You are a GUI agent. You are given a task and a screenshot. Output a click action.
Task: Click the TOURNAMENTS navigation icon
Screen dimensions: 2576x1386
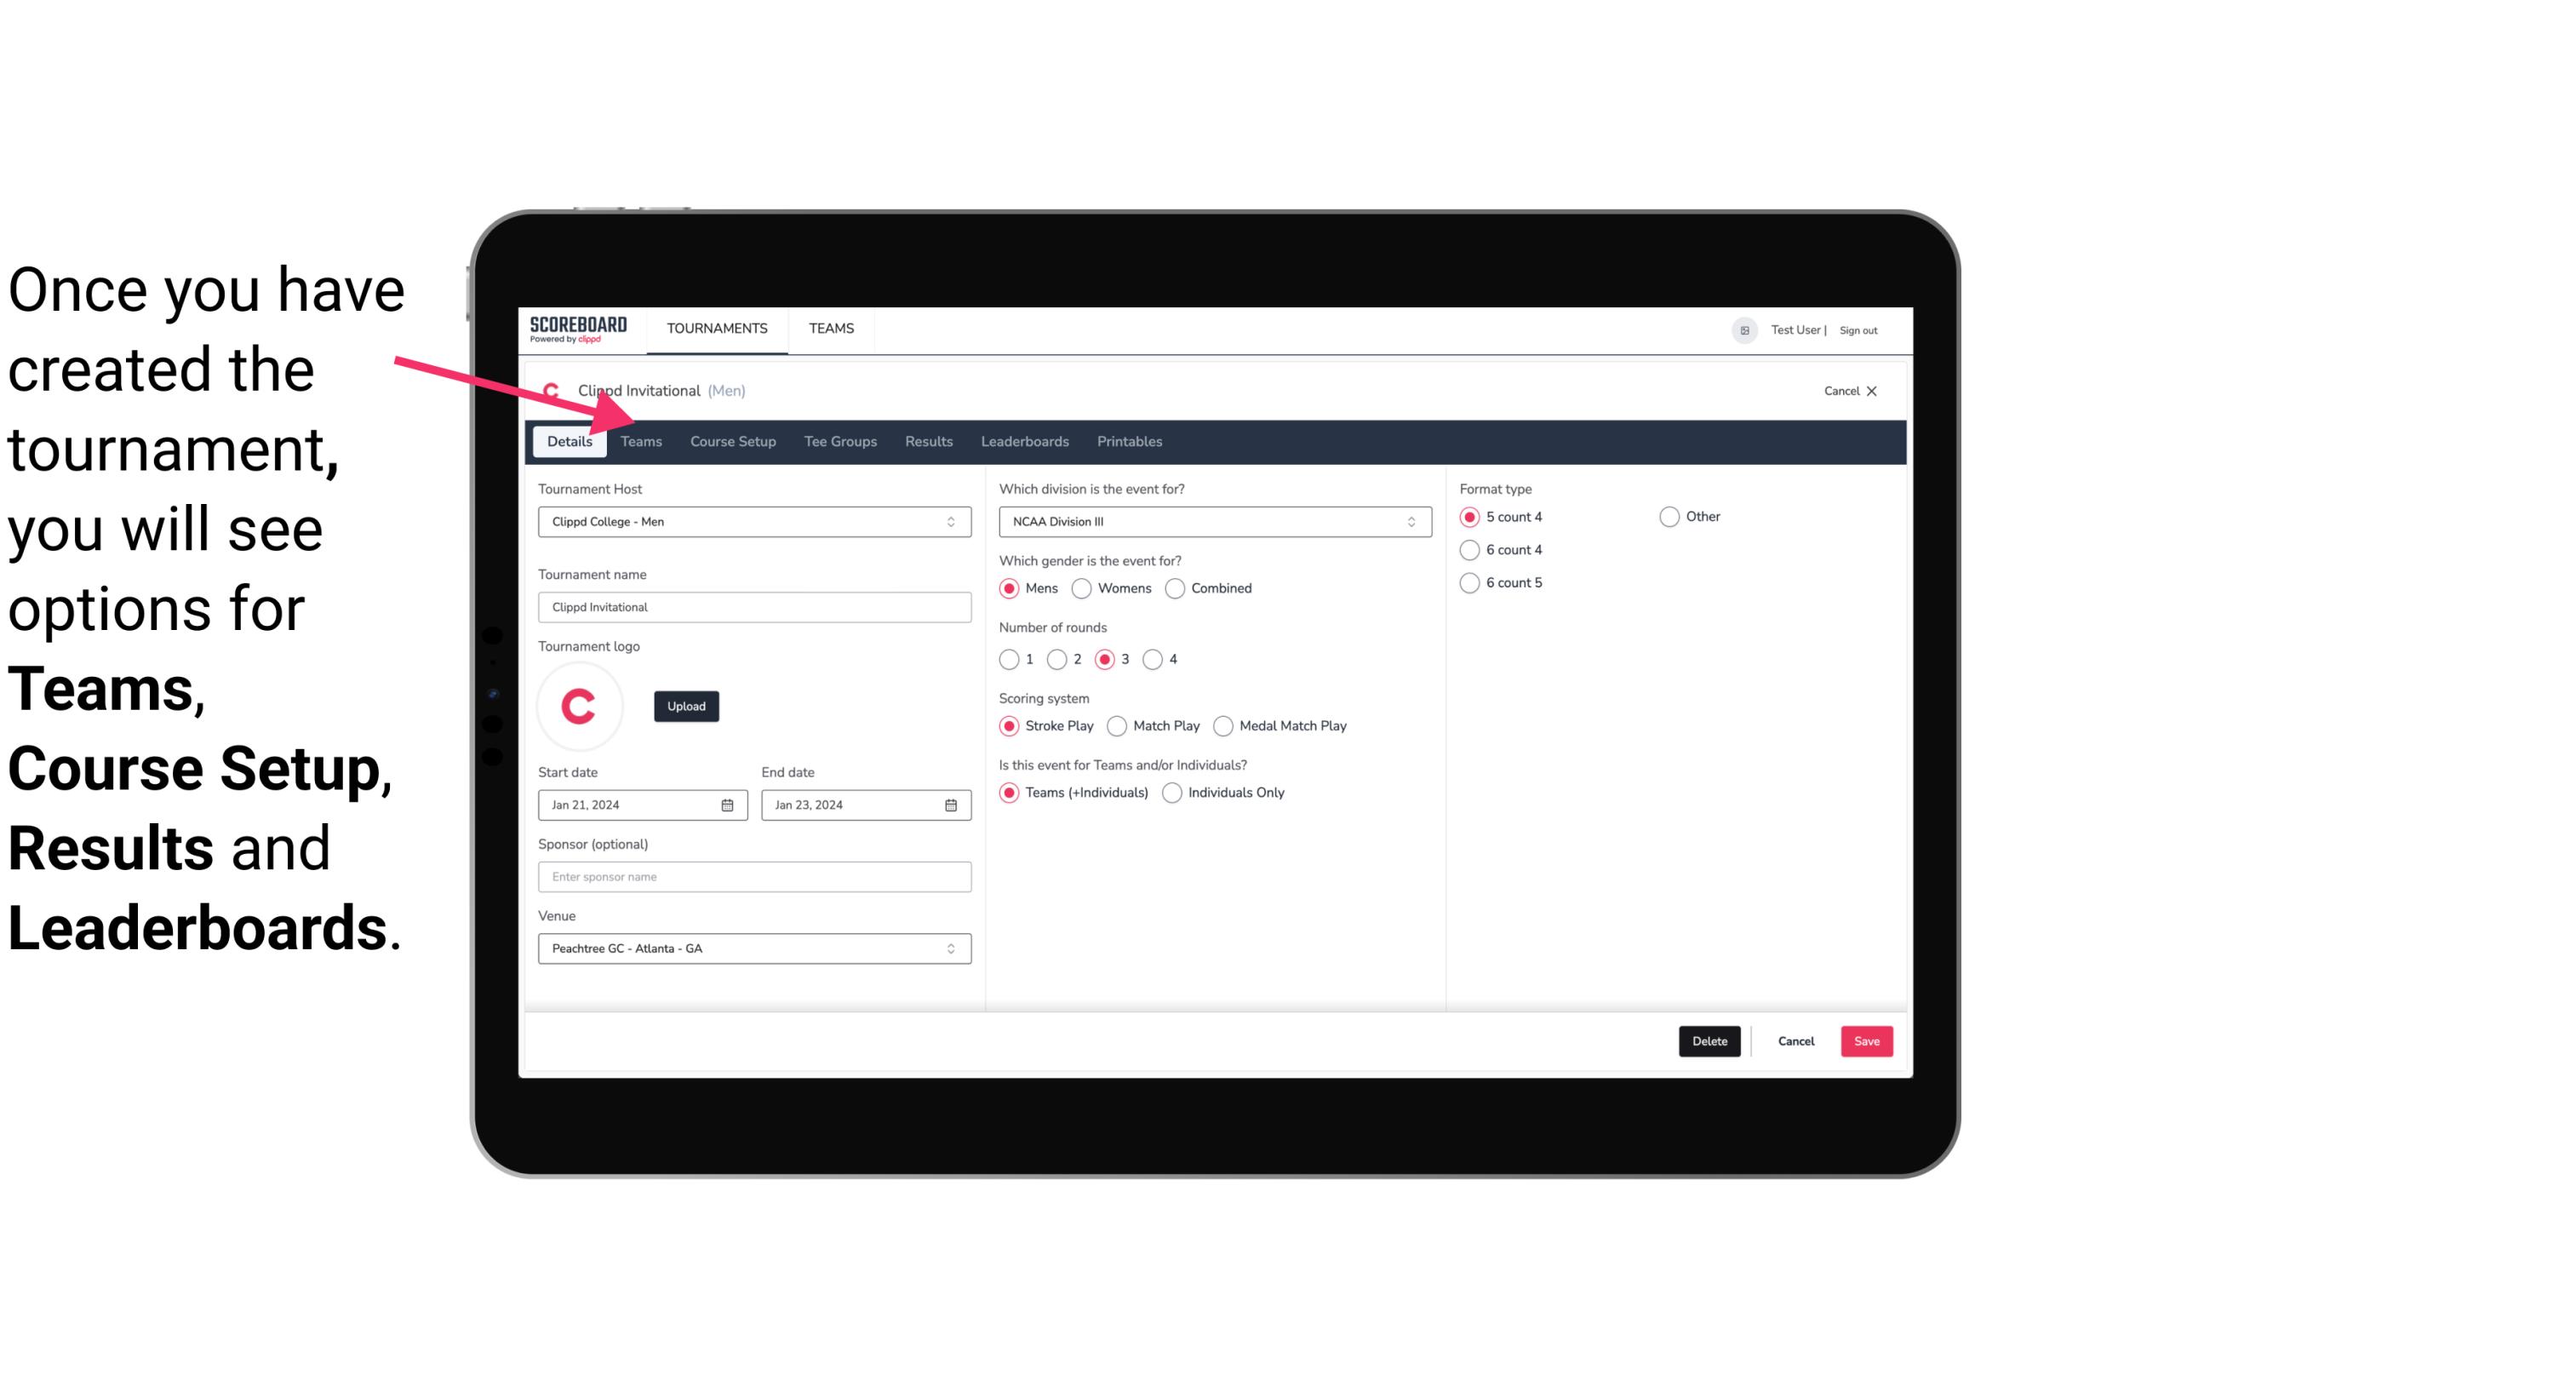pyautogui.click(x=715, y=328)
